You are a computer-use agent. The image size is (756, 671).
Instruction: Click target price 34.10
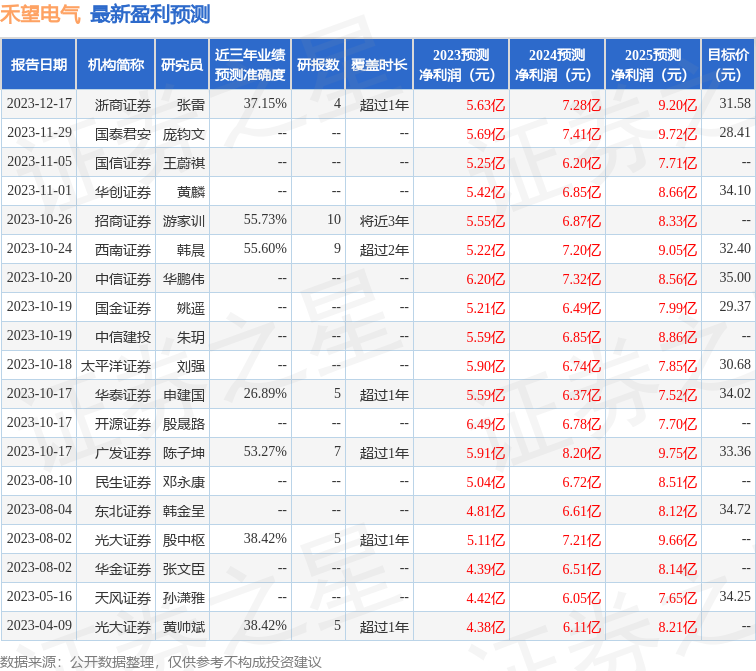coord(735,190)
